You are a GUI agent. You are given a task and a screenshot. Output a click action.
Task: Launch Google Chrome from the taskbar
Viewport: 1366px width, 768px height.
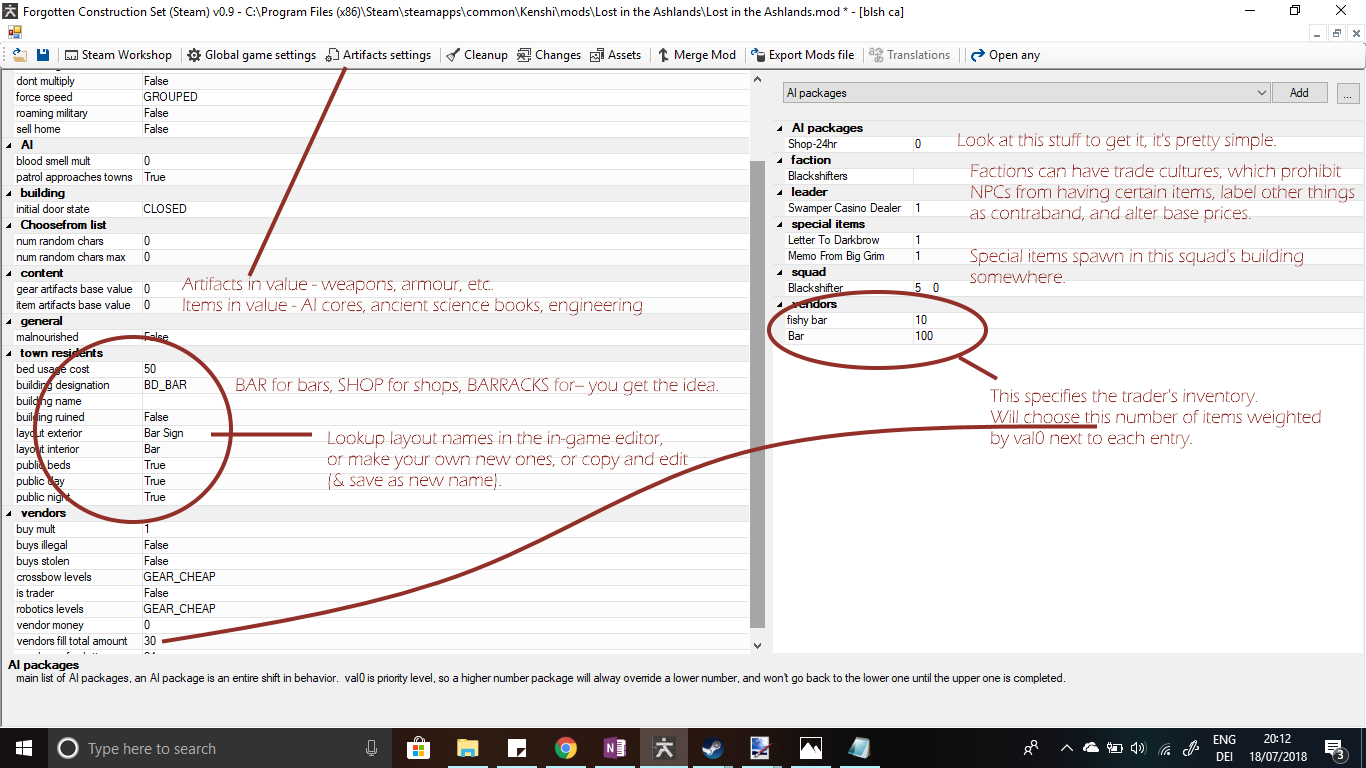565,748
